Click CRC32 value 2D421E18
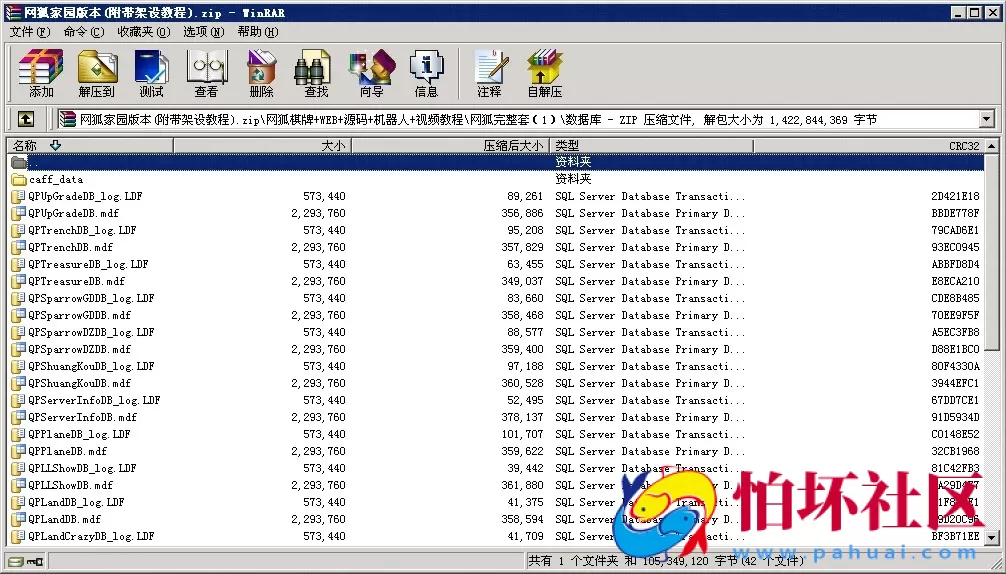1006x574 pixels. click(955, 196)
